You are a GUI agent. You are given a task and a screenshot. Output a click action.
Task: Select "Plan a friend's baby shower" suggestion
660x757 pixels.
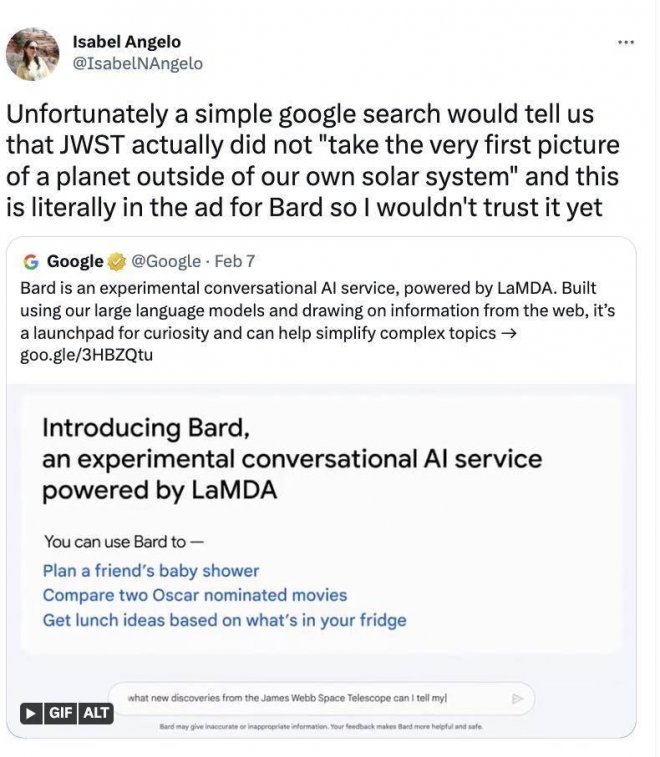pos(151,571)
